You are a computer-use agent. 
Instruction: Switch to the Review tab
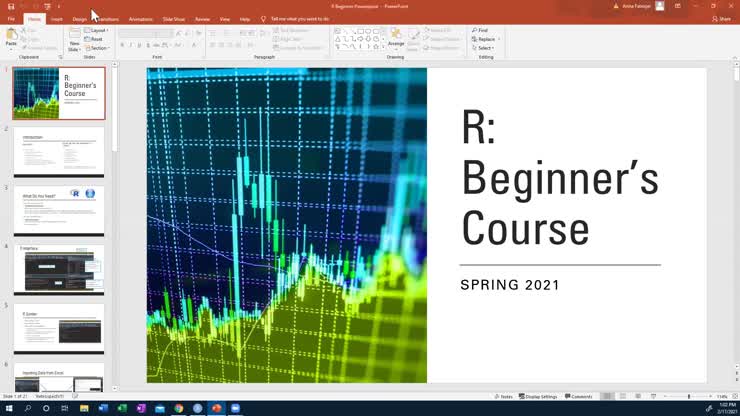click(x=202, y=19)
